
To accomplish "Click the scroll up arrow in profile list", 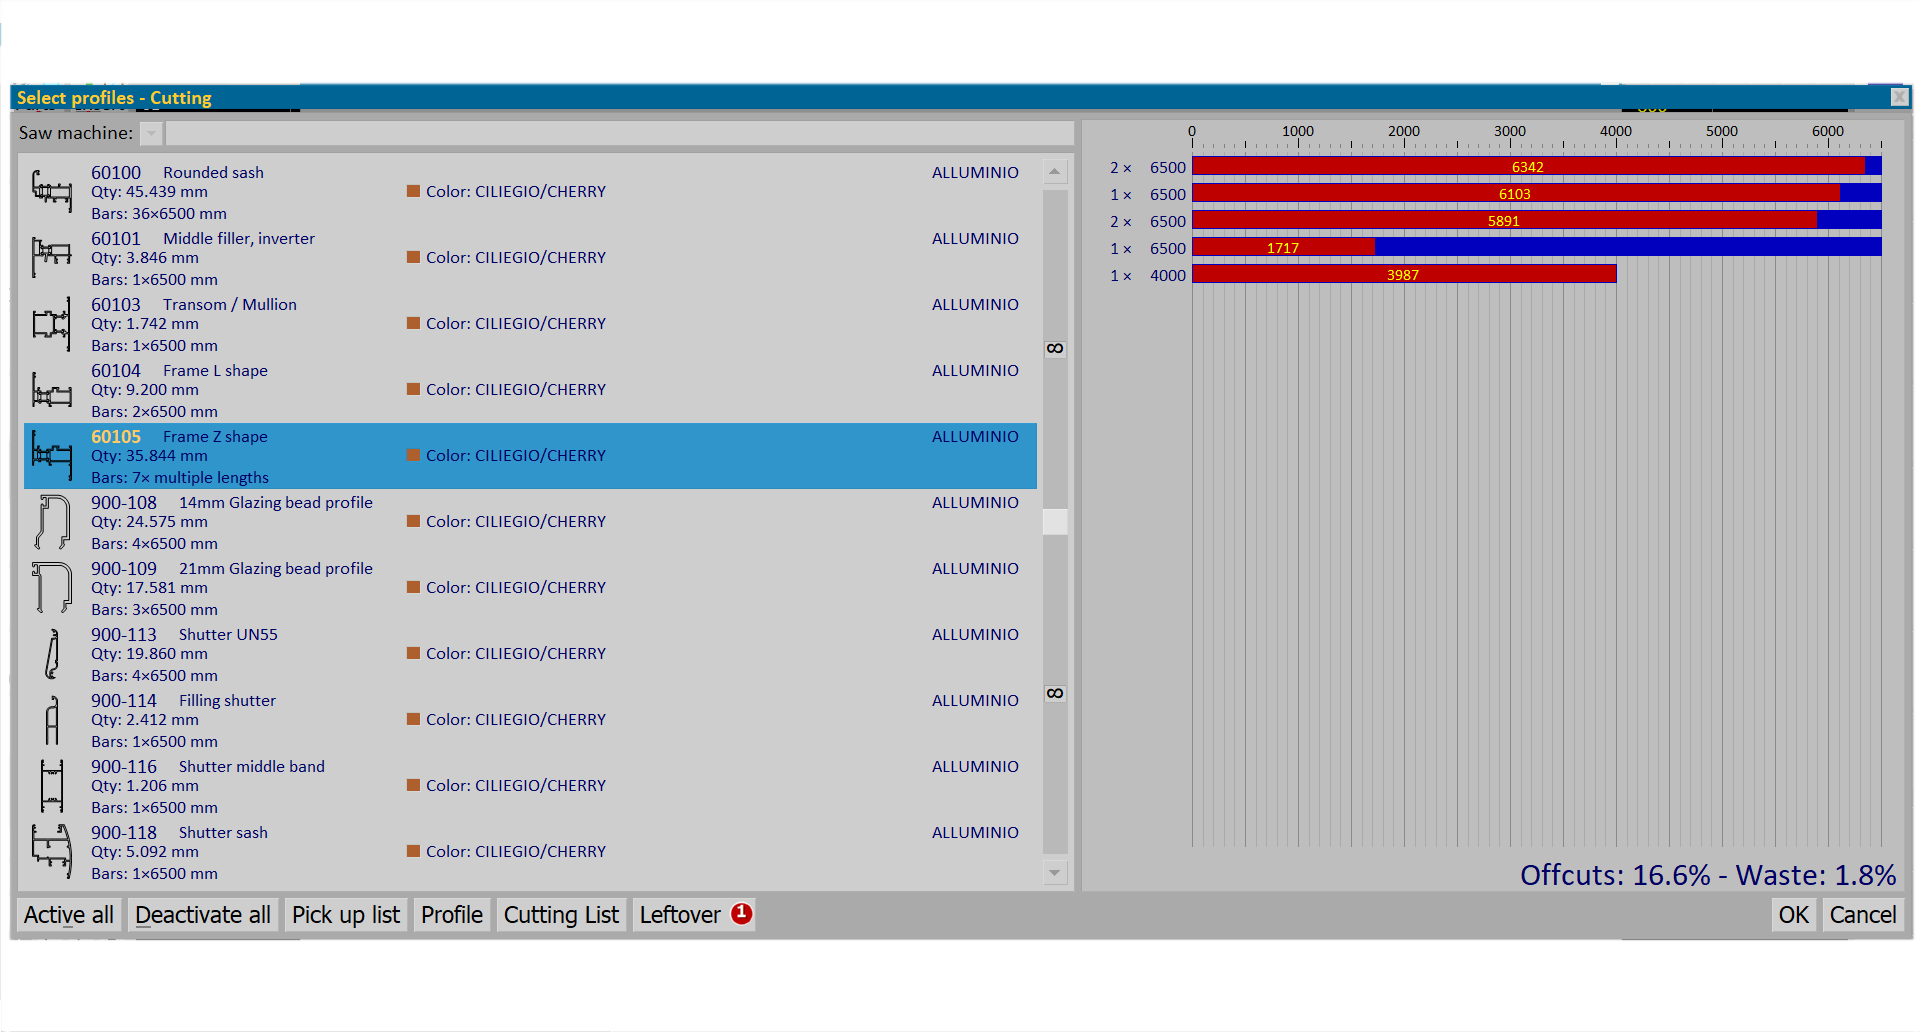I will 1054,172.
